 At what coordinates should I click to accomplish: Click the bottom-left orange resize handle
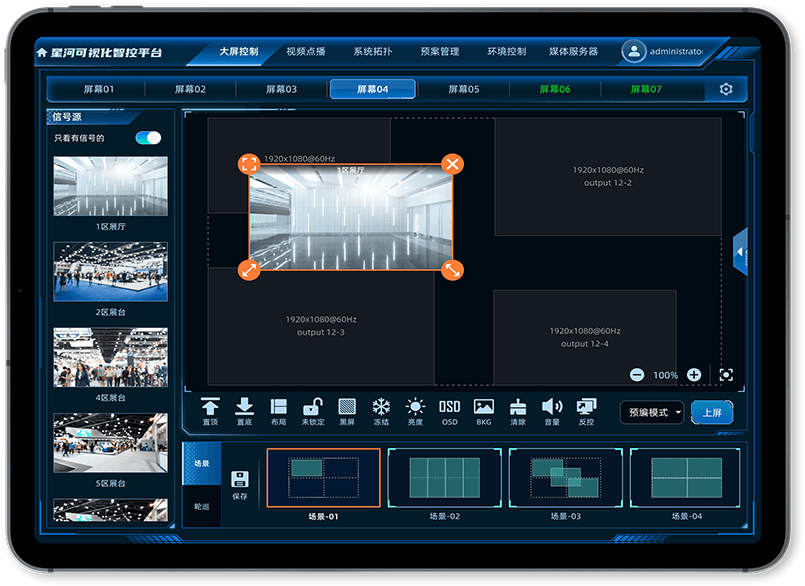pyautogui.click(x=249, y=270)
